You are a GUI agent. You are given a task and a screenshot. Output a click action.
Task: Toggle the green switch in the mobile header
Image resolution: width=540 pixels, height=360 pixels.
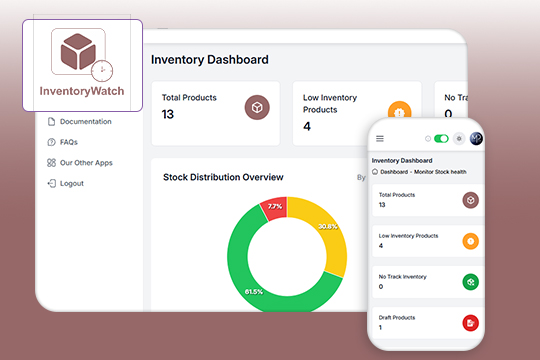(441, 138)
